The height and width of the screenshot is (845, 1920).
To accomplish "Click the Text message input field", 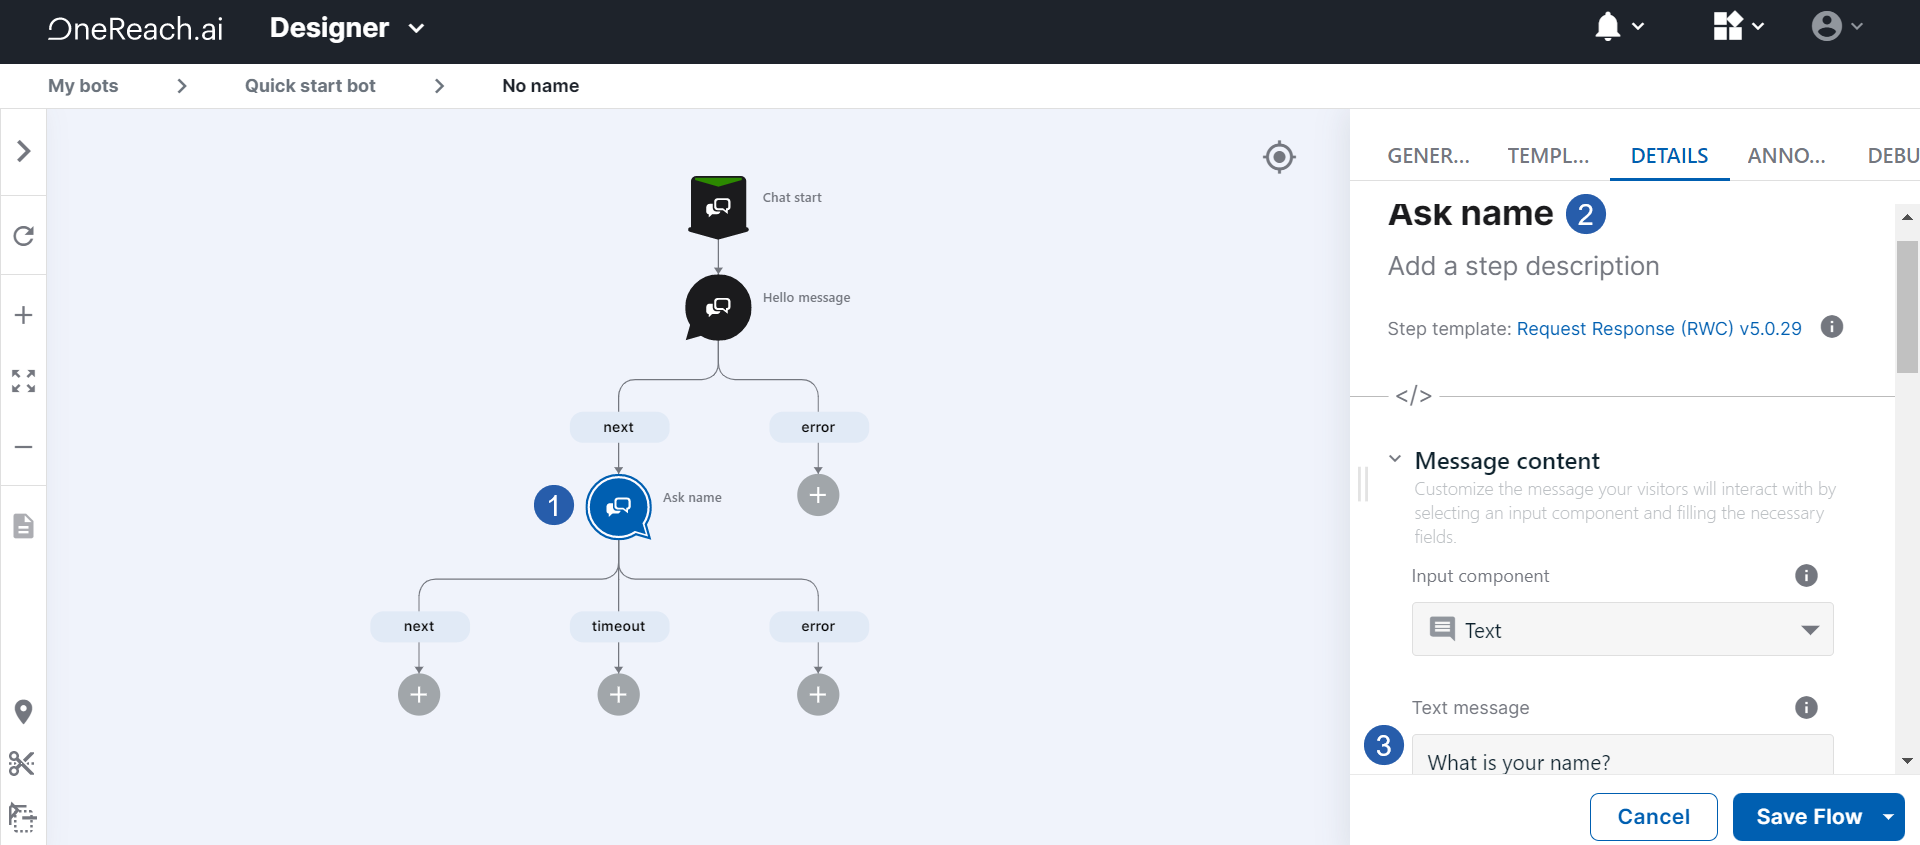I will pos(1622,757).
